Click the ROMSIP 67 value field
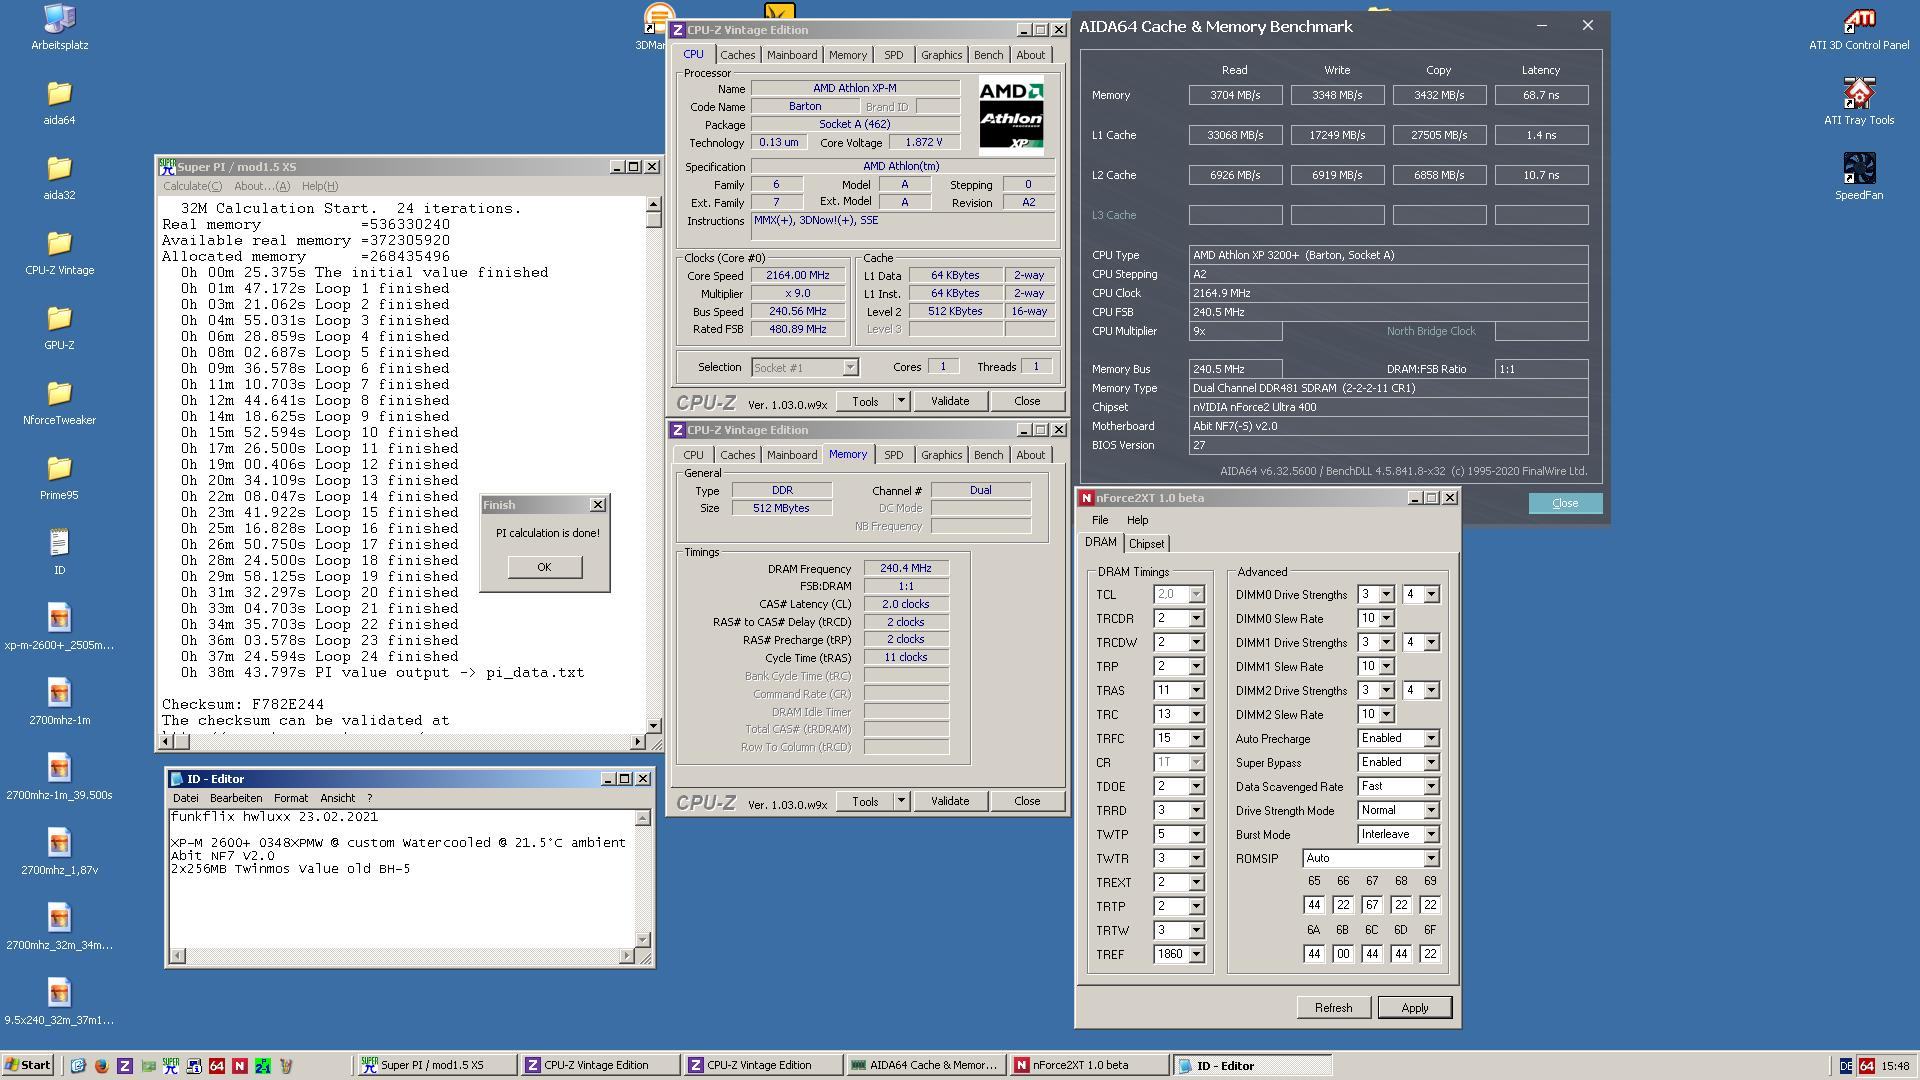 point(1372,905)
